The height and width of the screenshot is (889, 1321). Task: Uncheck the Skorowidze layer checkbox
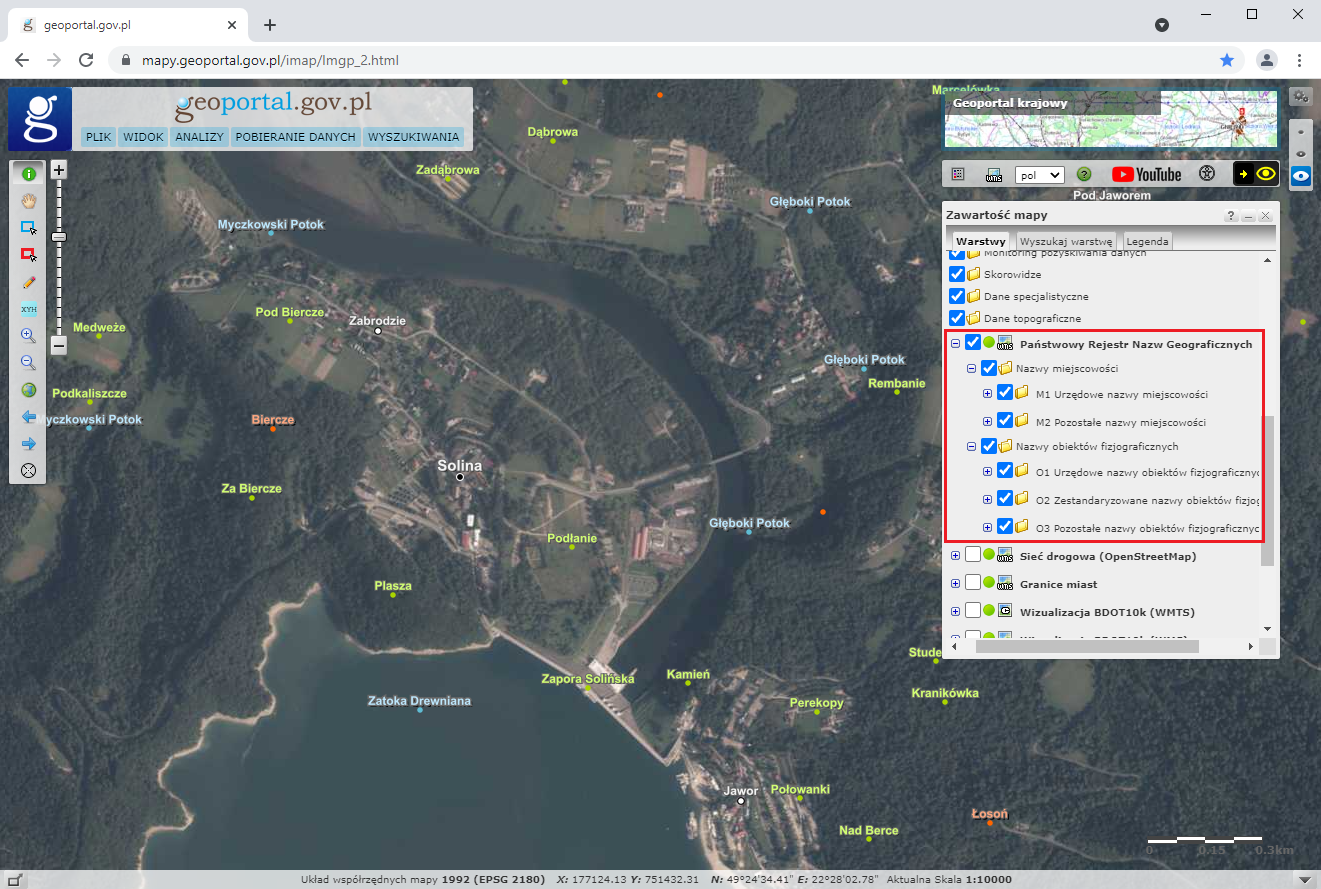(x=956, y=274)
